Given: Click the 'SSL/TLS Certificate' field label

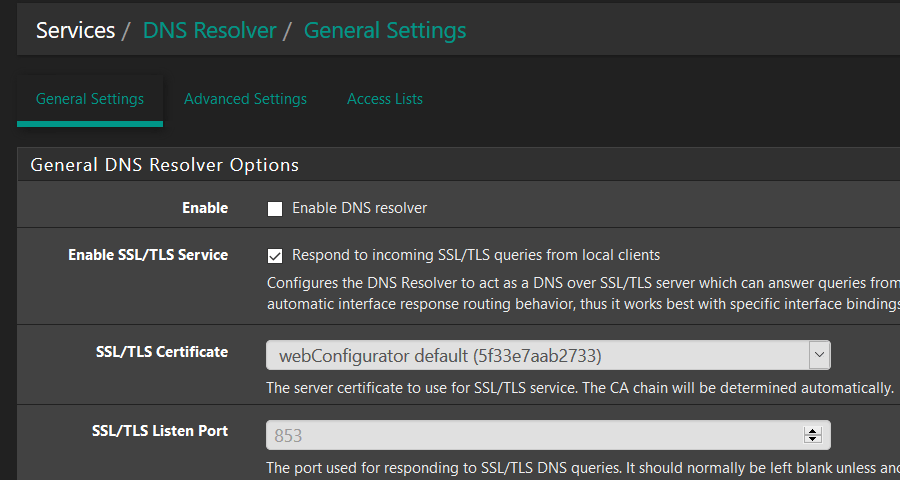Looking at the screenshot, I should (160, 352).
